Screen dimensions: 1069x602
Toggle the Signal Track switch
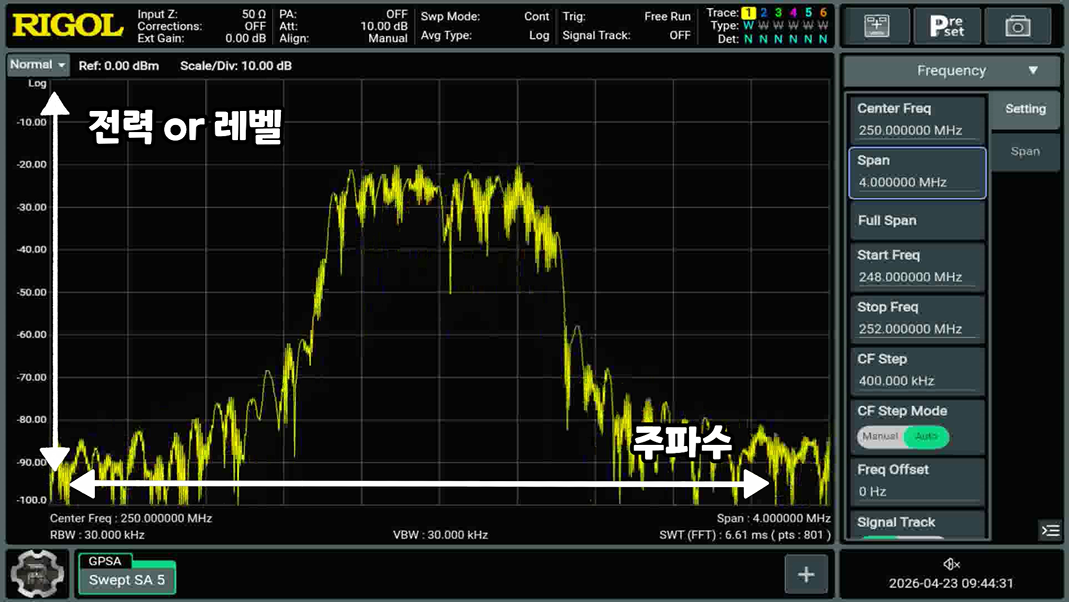click(x=901, y=537)
